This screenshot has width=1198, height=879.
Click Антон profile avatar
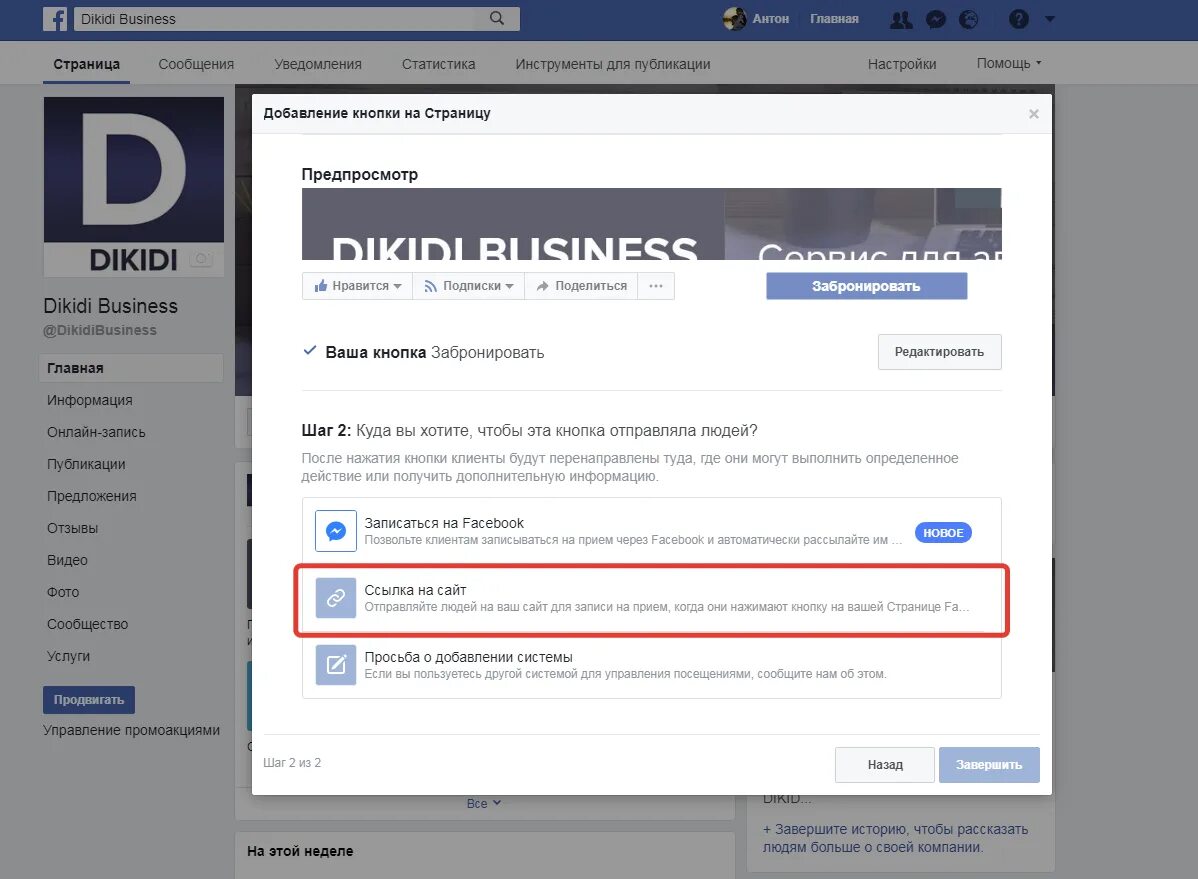pyautogui.click(x=734, y=18)
